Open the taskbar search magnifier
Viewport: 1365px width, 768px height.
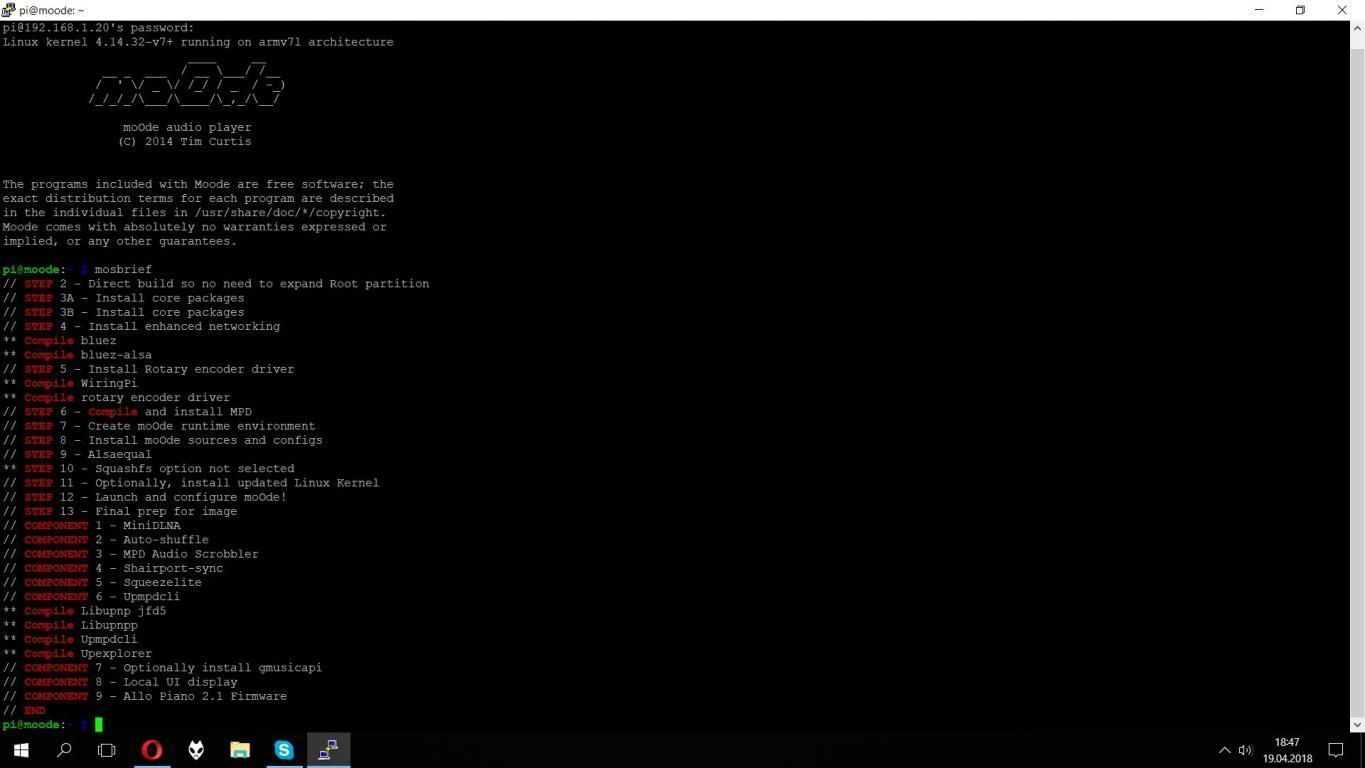pyautogui.click(x=64, y=749)
